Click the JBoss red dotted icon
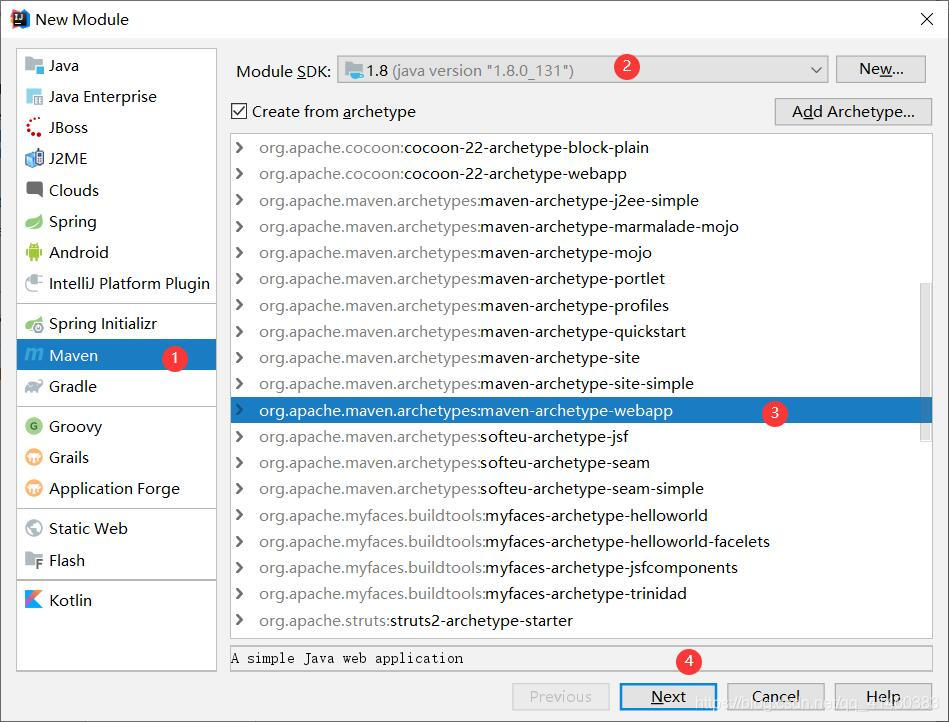 (x=34, y=127)
